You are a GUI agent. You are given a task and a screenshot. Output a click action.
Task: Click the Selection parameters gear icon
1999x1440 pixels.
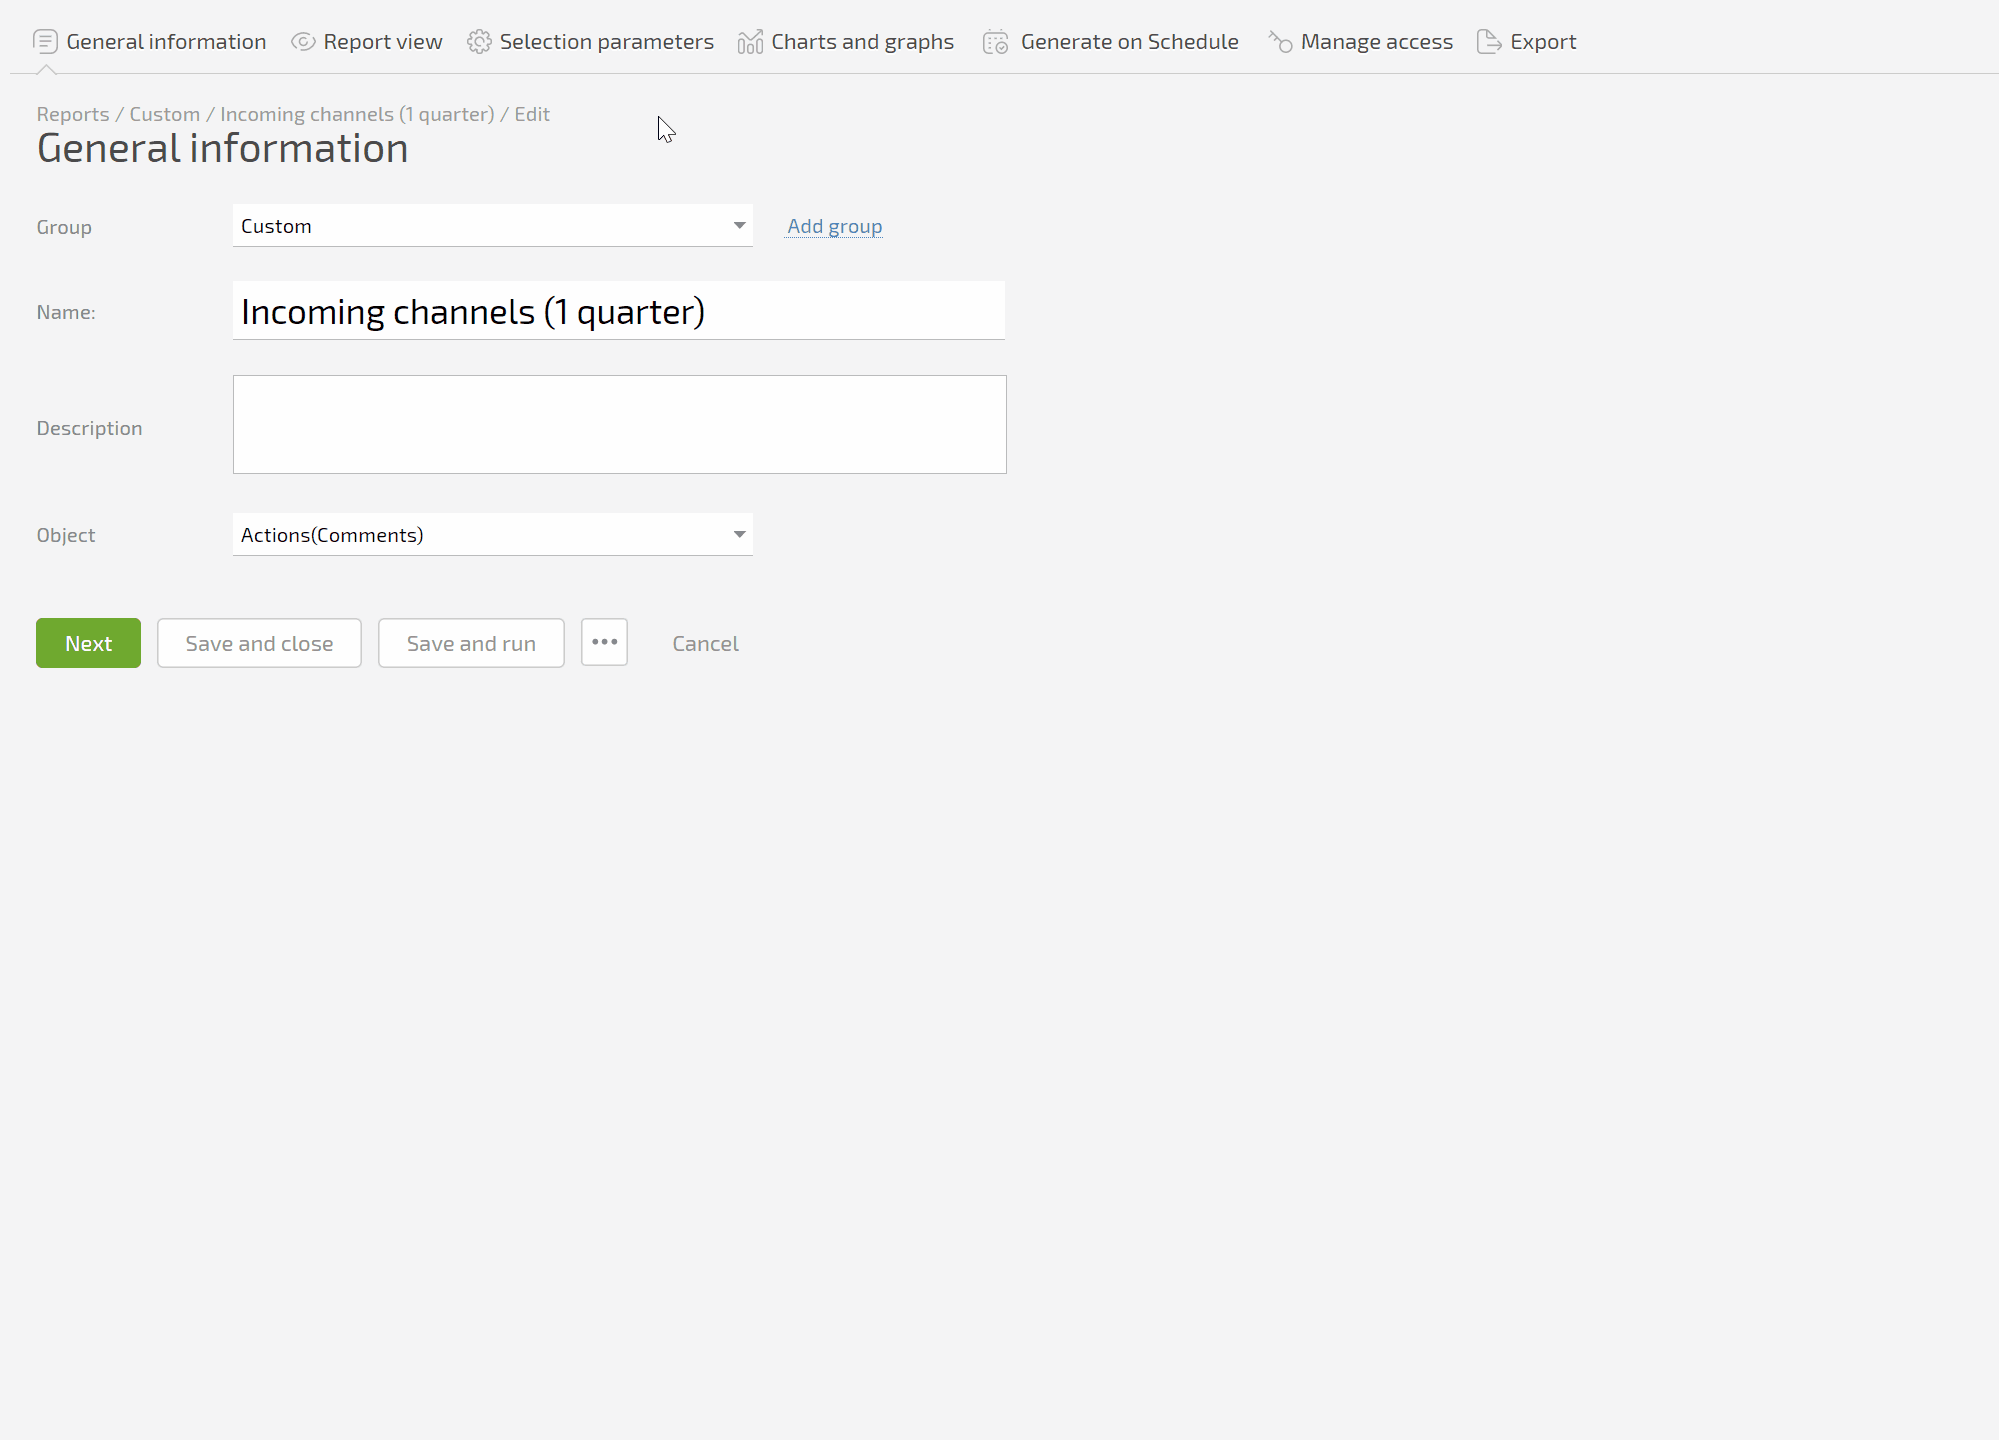coord(479,42)
